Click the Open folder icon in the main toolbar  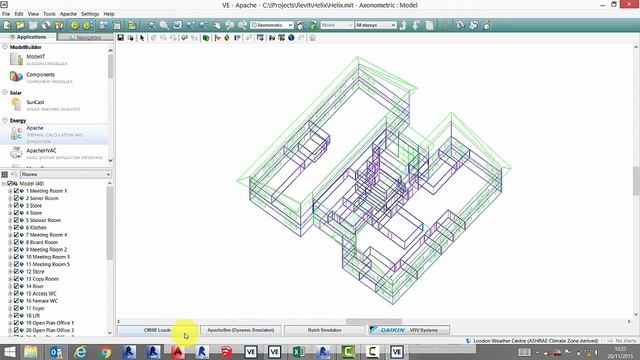click(x=20, y=25)
